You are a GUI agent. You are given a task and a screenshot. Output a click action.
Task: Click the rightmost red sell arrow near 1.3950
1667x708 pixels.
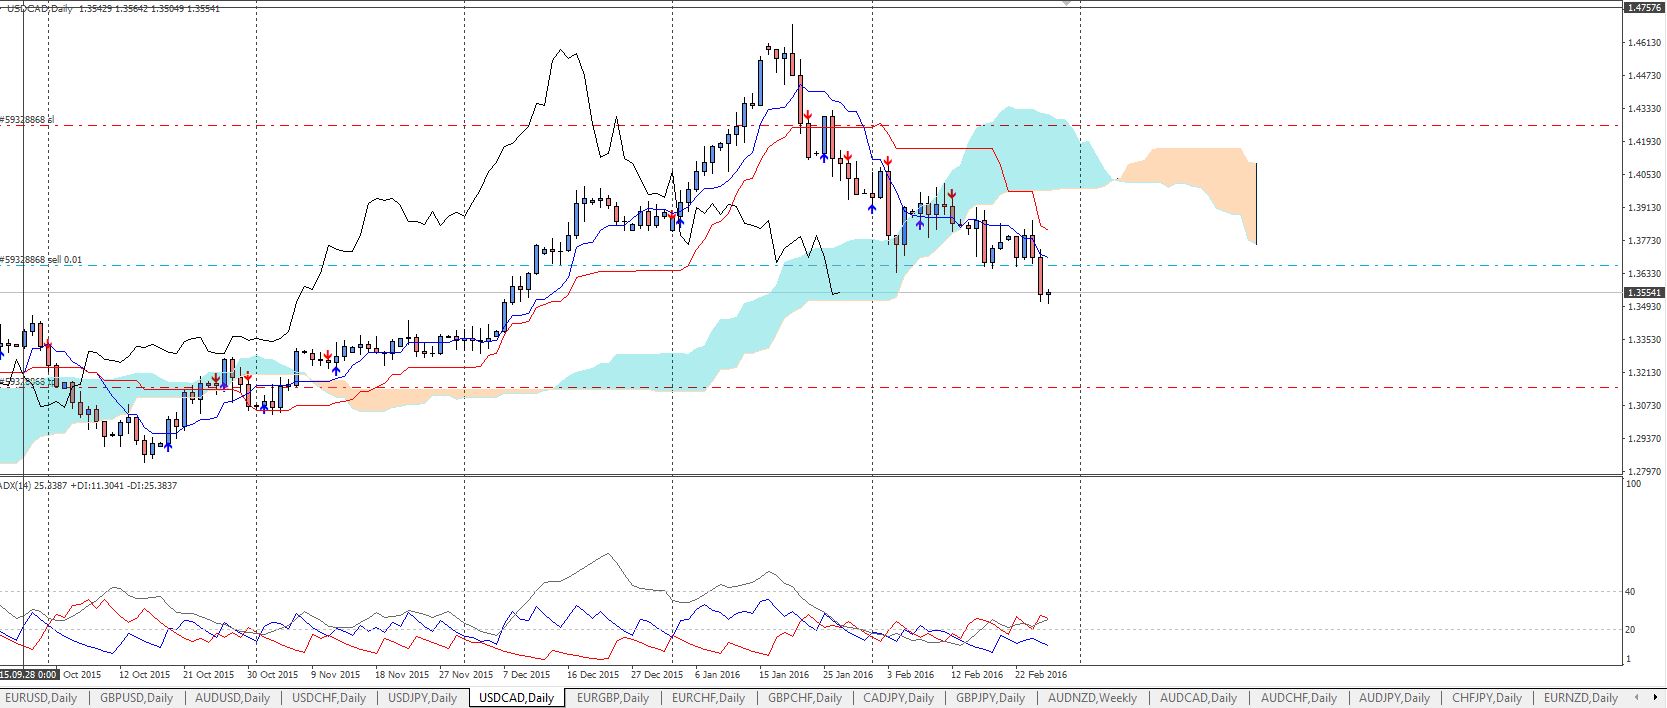pyautogui.click(x=952, y=194)
